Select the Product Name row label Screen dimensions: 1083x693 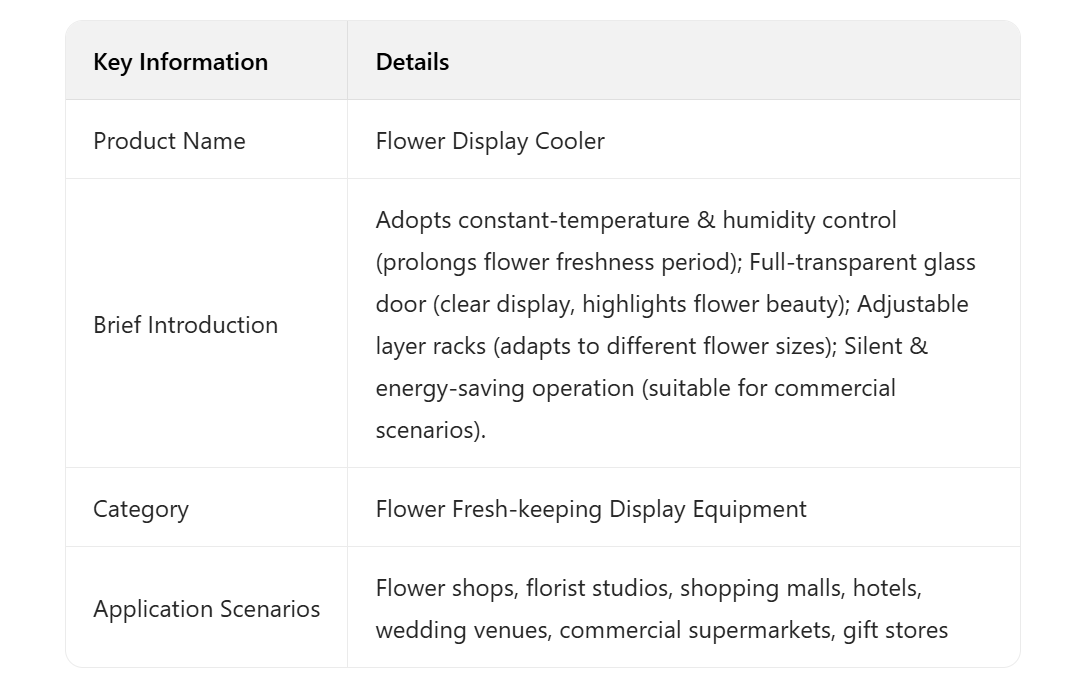[169, 141]
